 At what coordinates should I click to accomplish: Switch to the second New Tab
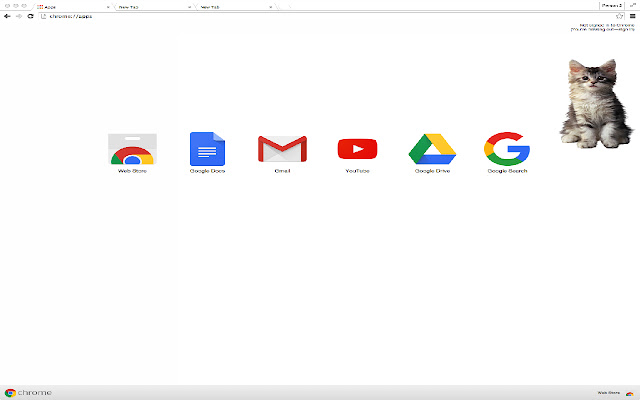pyautogui.click(x=235, y=7)
